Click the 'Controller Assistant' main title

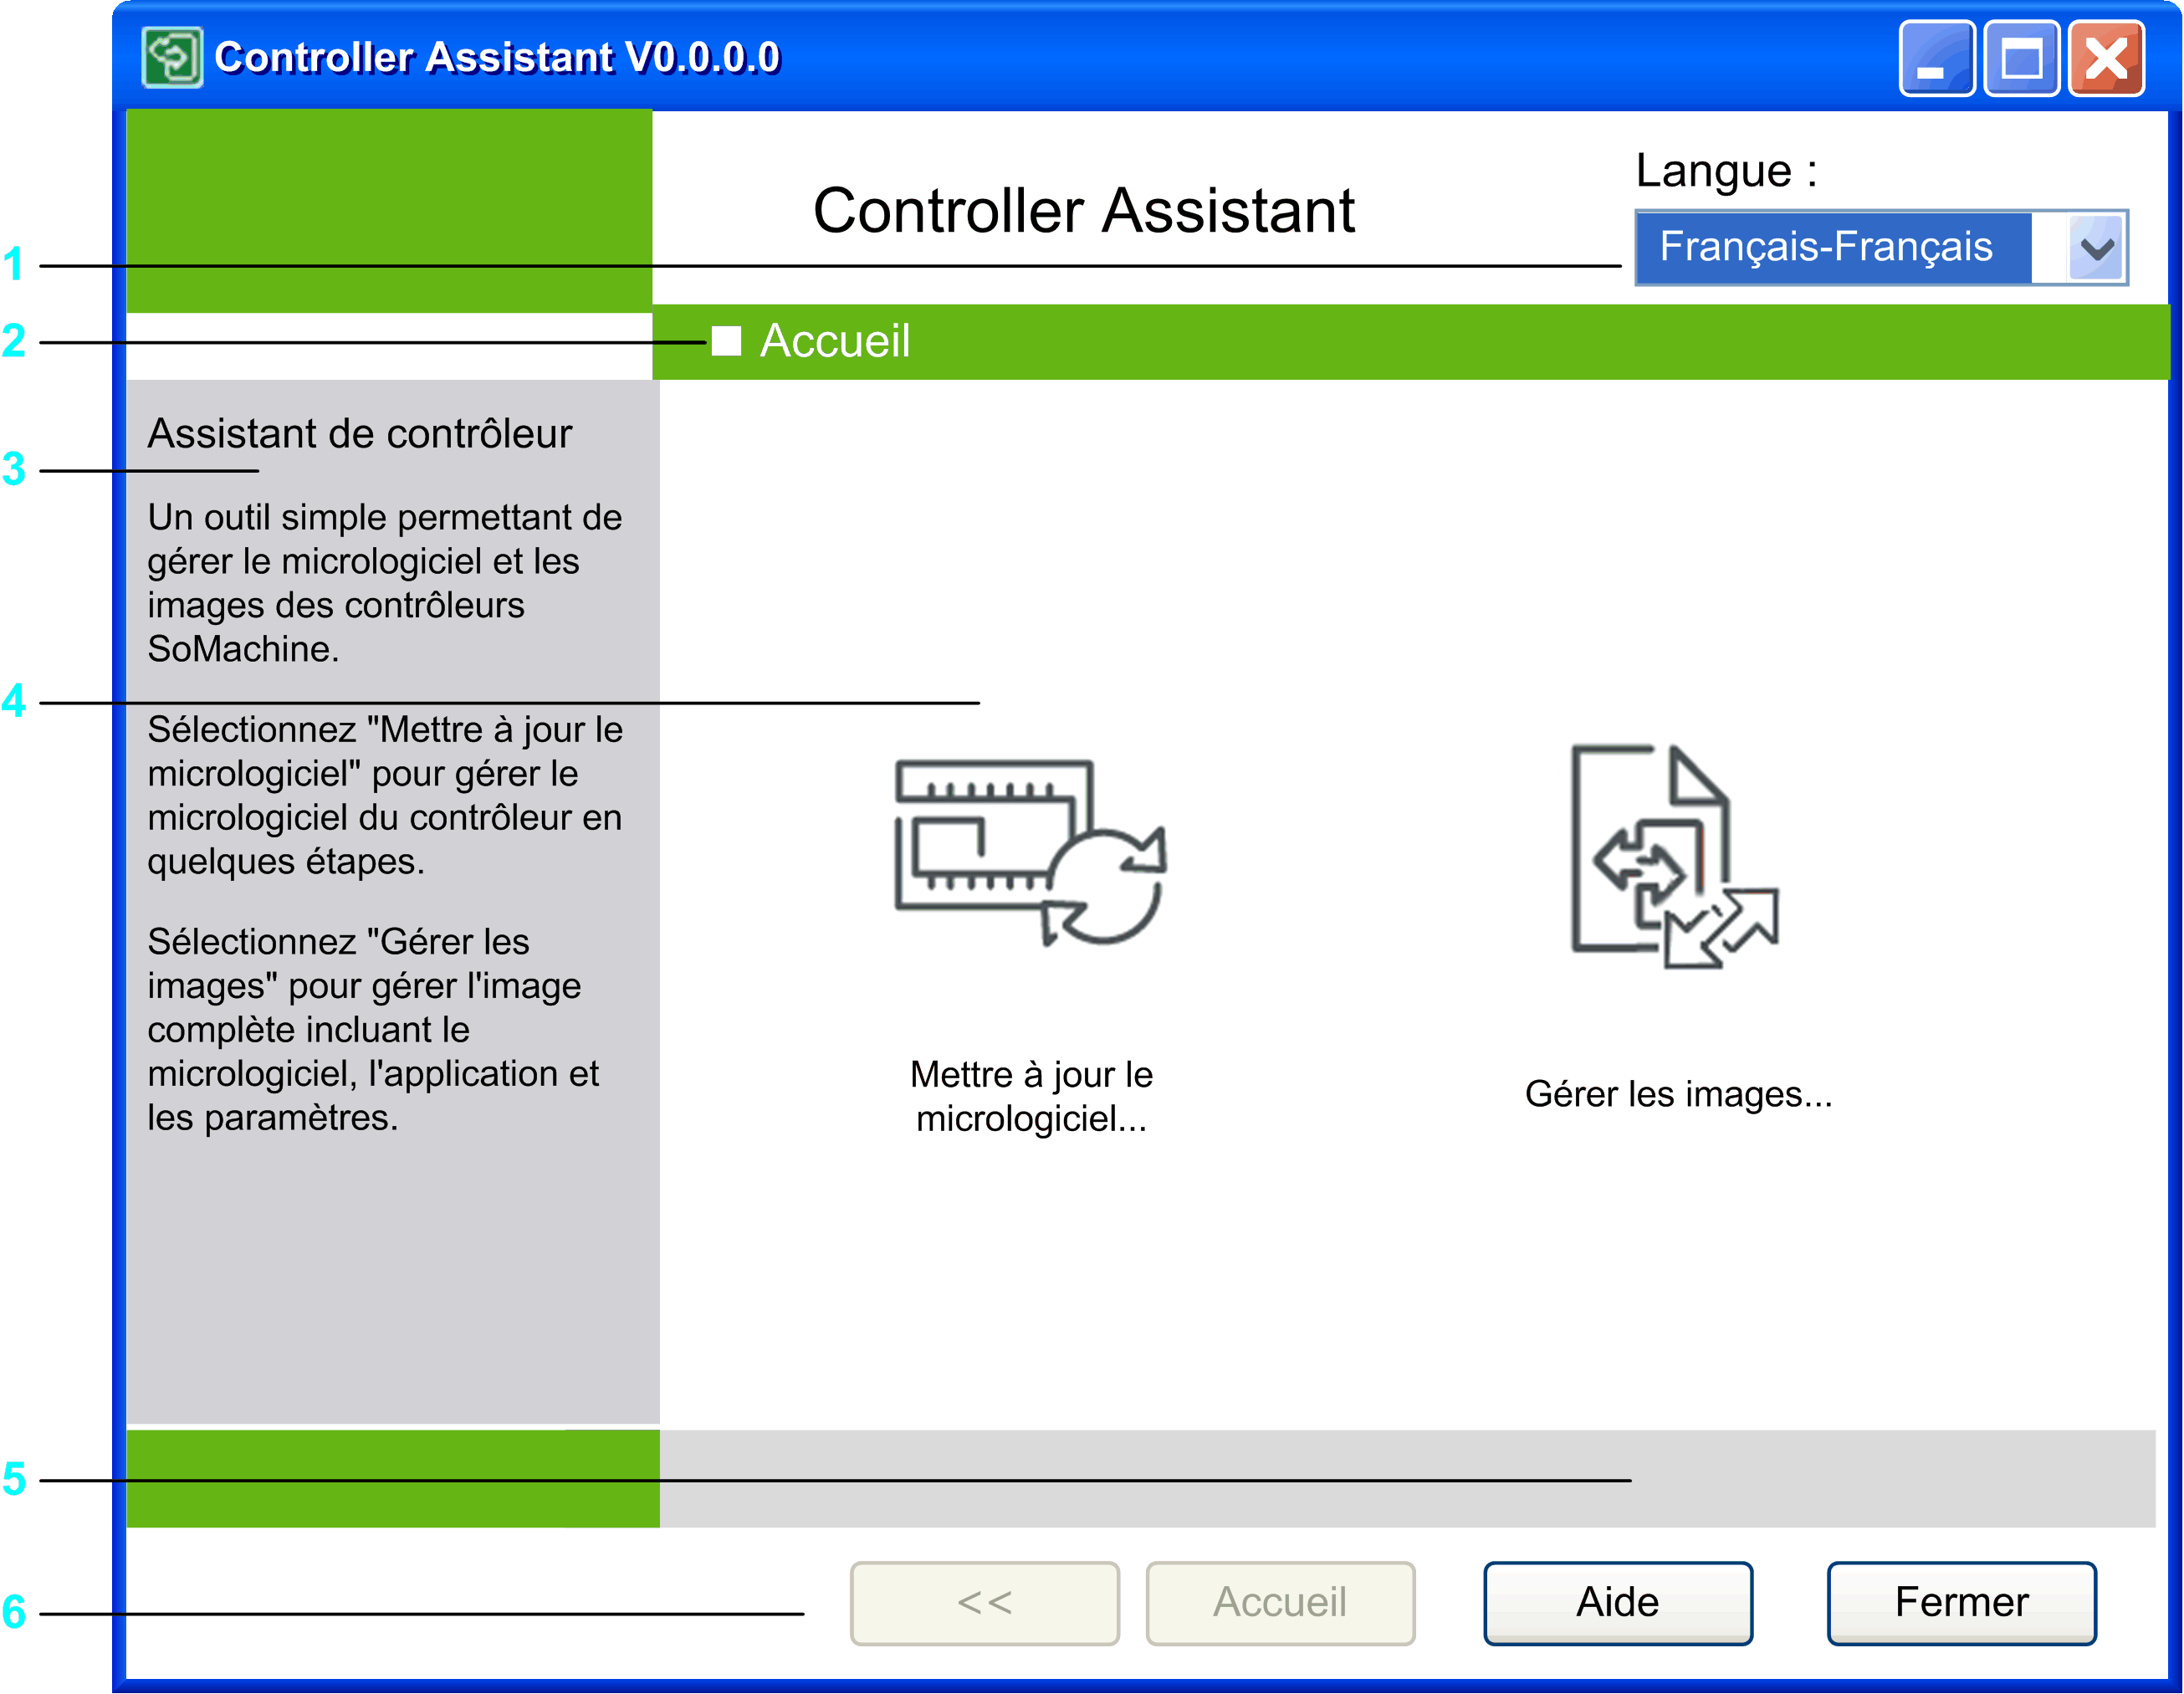point(1084,211)
